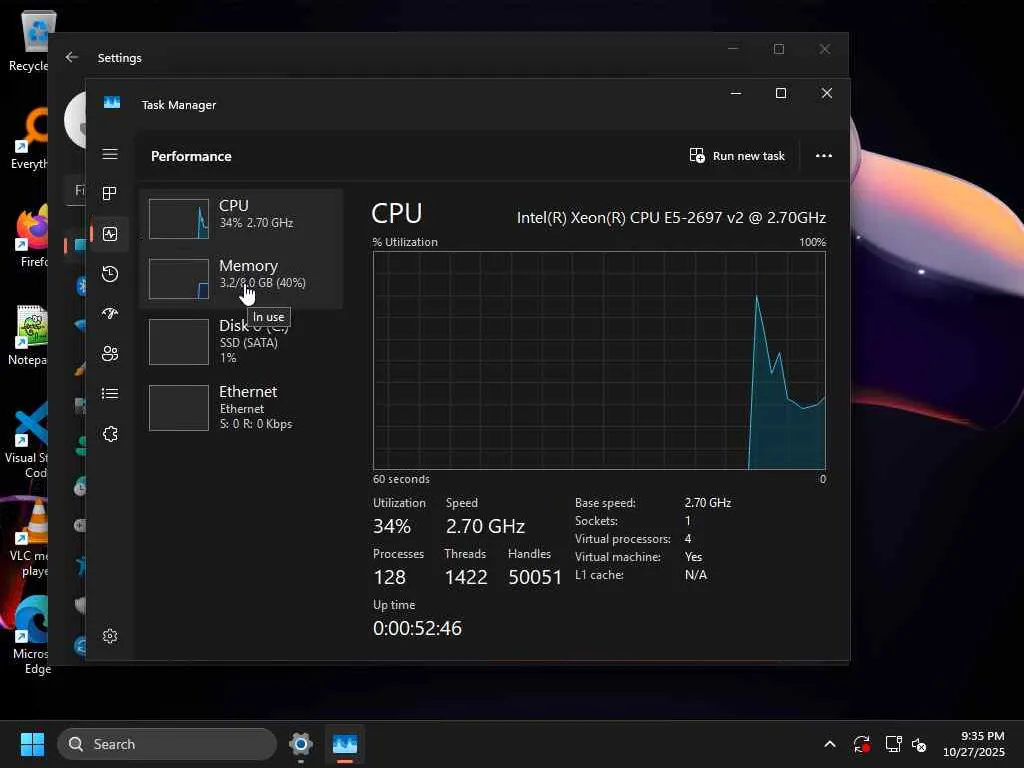Select the Disk 0 performance entry
The width and height of the screenshot is (1024, 768).
pyautogui.click(x=241, y=342)
